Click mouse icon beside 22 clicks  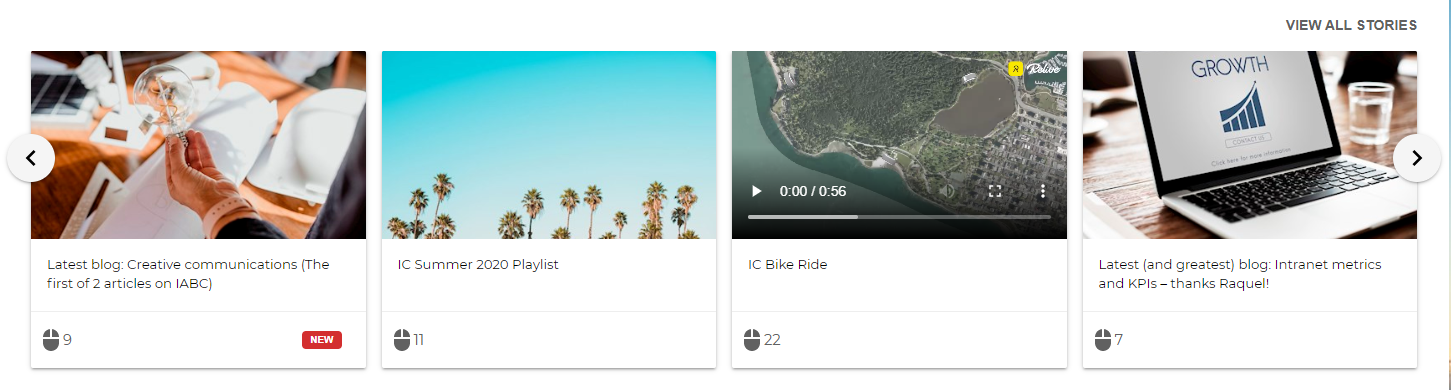click(x=752, y=340)
